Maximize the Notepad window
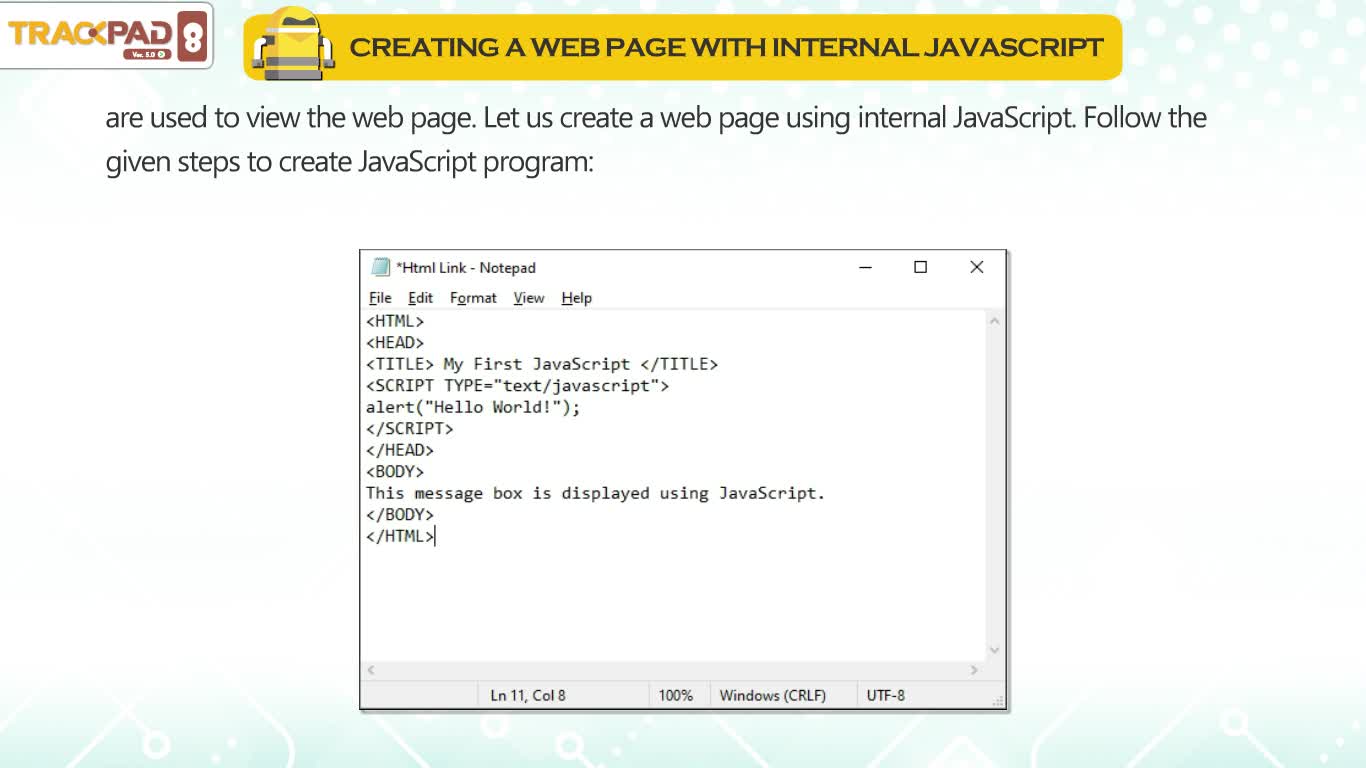Image resolution: width=1366 pixels, height=768 pixels. [920, 267]
